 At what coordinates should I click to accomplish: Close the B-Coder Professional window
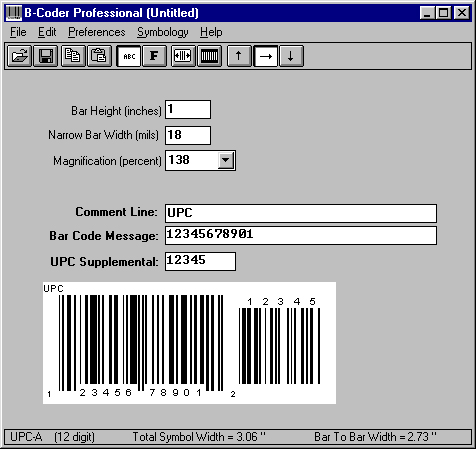click(462, 13)
